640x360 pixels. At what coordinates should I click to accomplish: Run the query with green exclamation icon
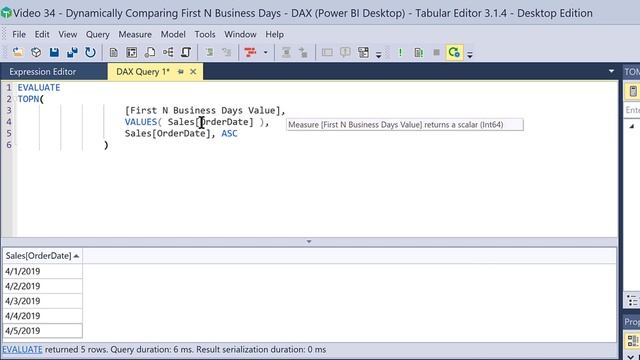point(400,52)
